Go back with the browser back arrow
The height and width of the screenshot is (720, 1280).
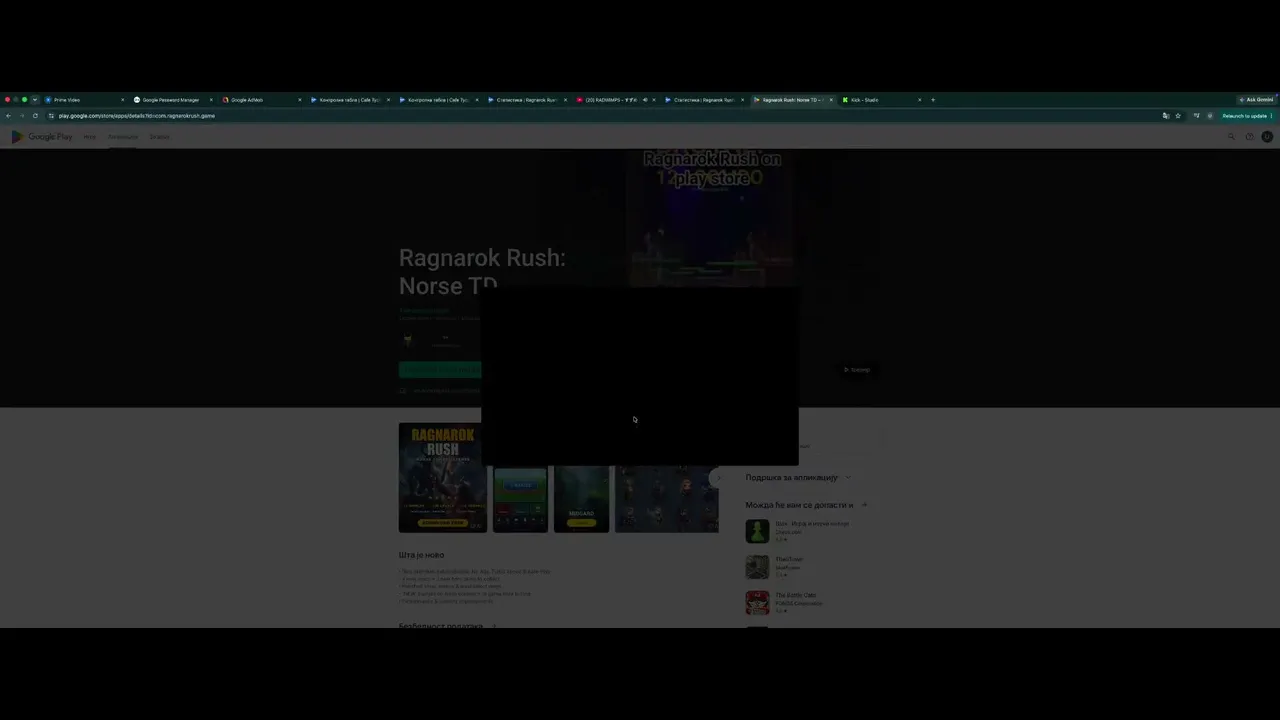(x=9, y=116)
